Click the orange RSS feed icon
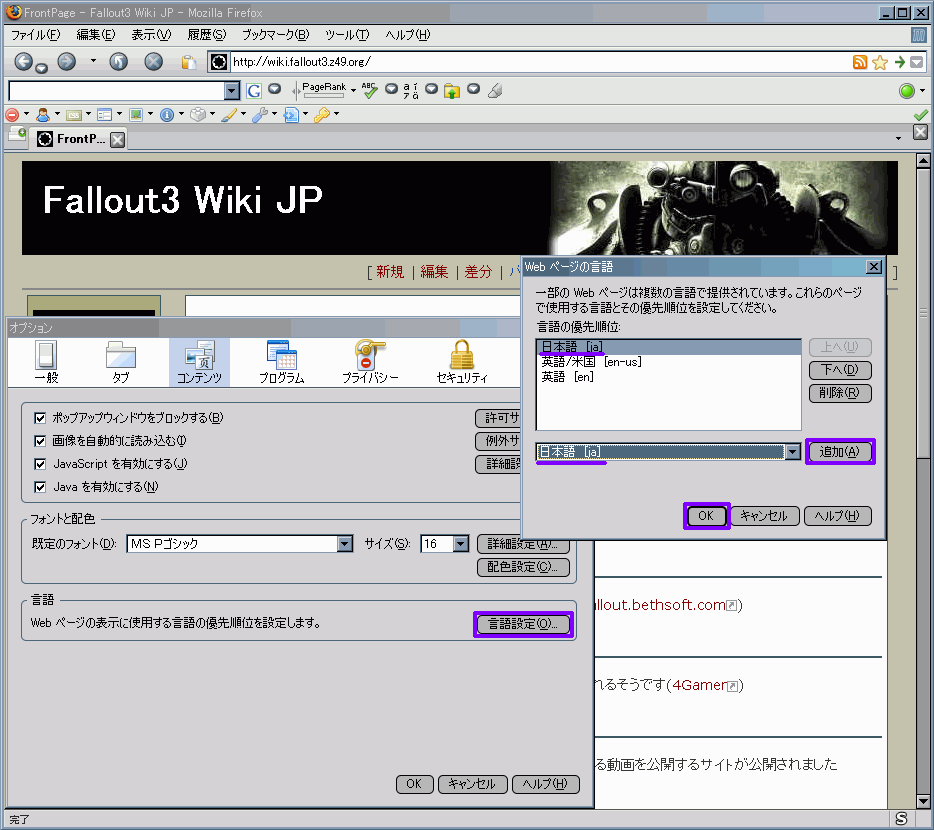The width and height of the screenshot is (934, 830). (860, 62)
